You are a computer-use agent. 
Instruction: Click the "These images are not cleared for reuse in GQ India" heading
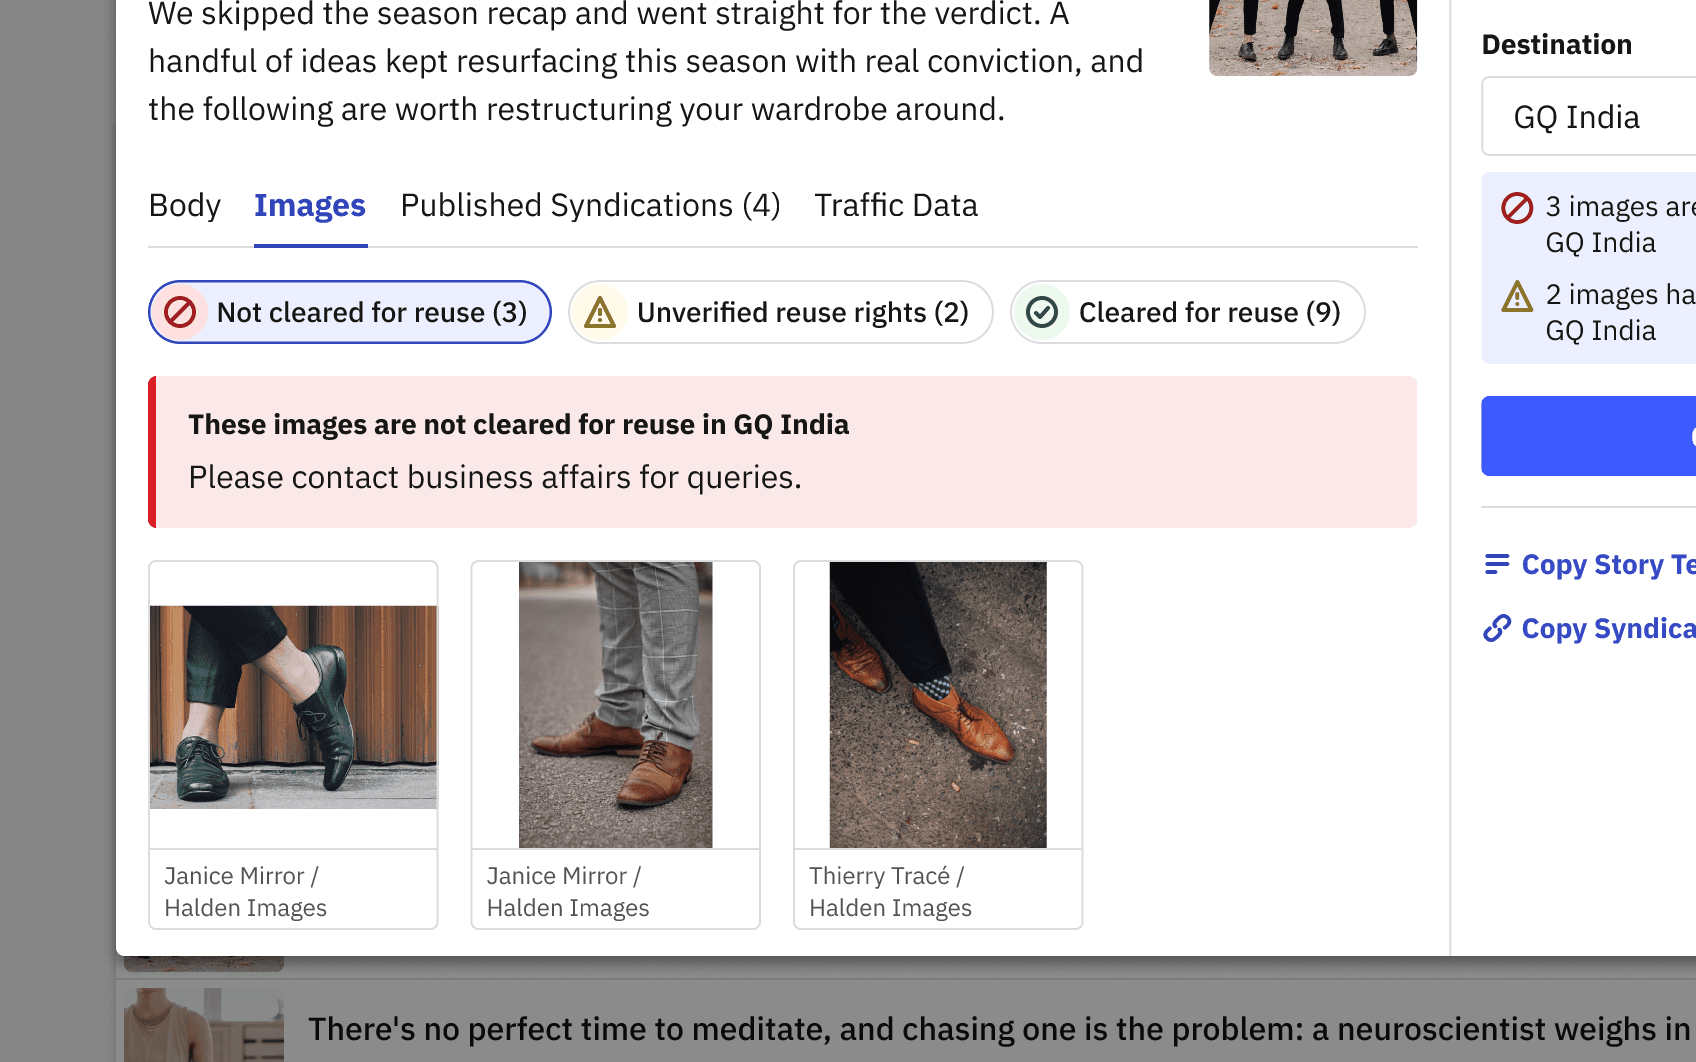pyautogui.click(x=519, y=424)
